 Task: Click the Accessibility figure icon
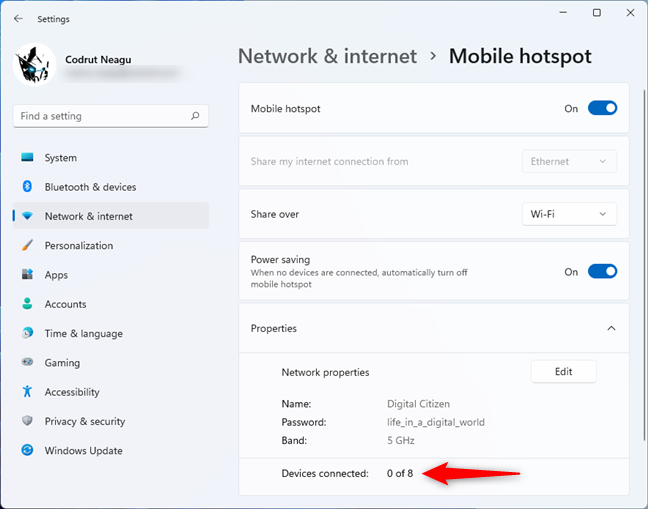pos(27,391)
